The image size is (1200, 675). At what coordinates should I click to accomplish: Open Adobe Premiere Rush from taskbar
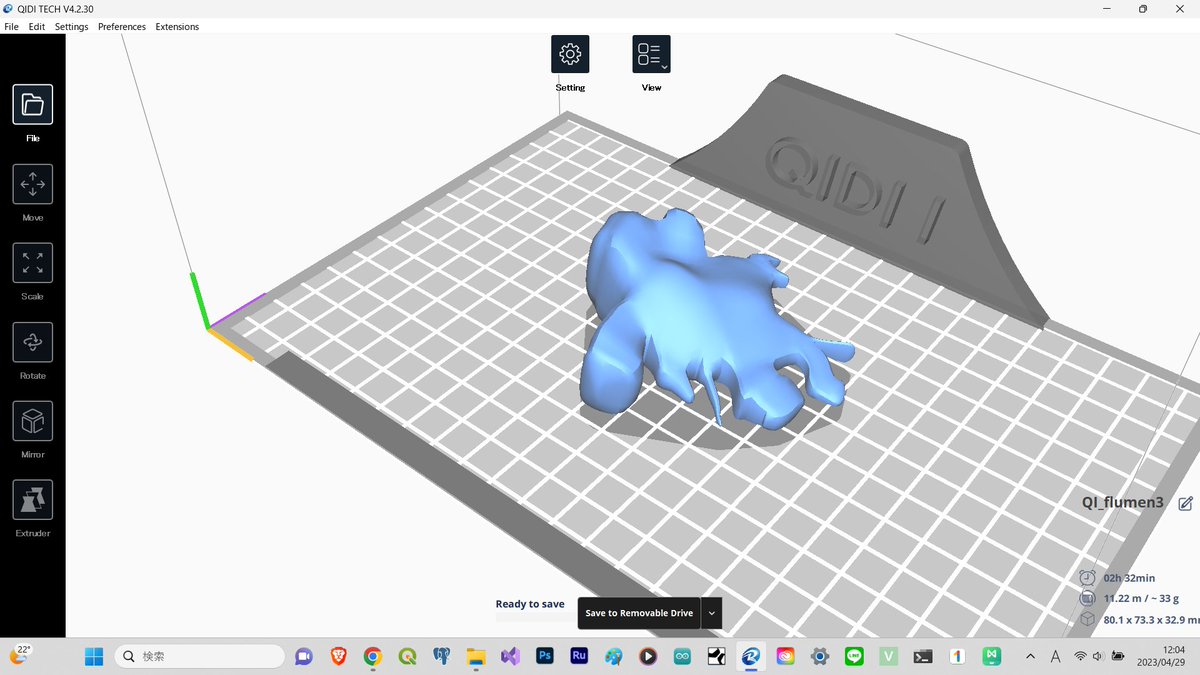579,656
